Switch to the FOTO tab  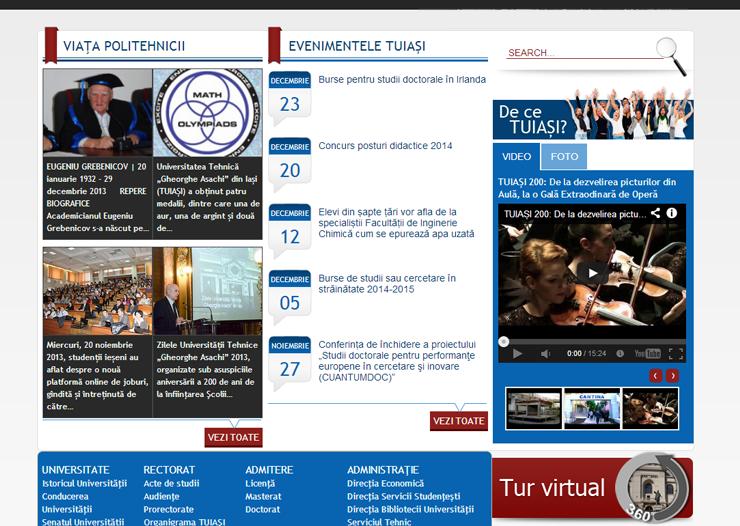click(x=564, y=157)
